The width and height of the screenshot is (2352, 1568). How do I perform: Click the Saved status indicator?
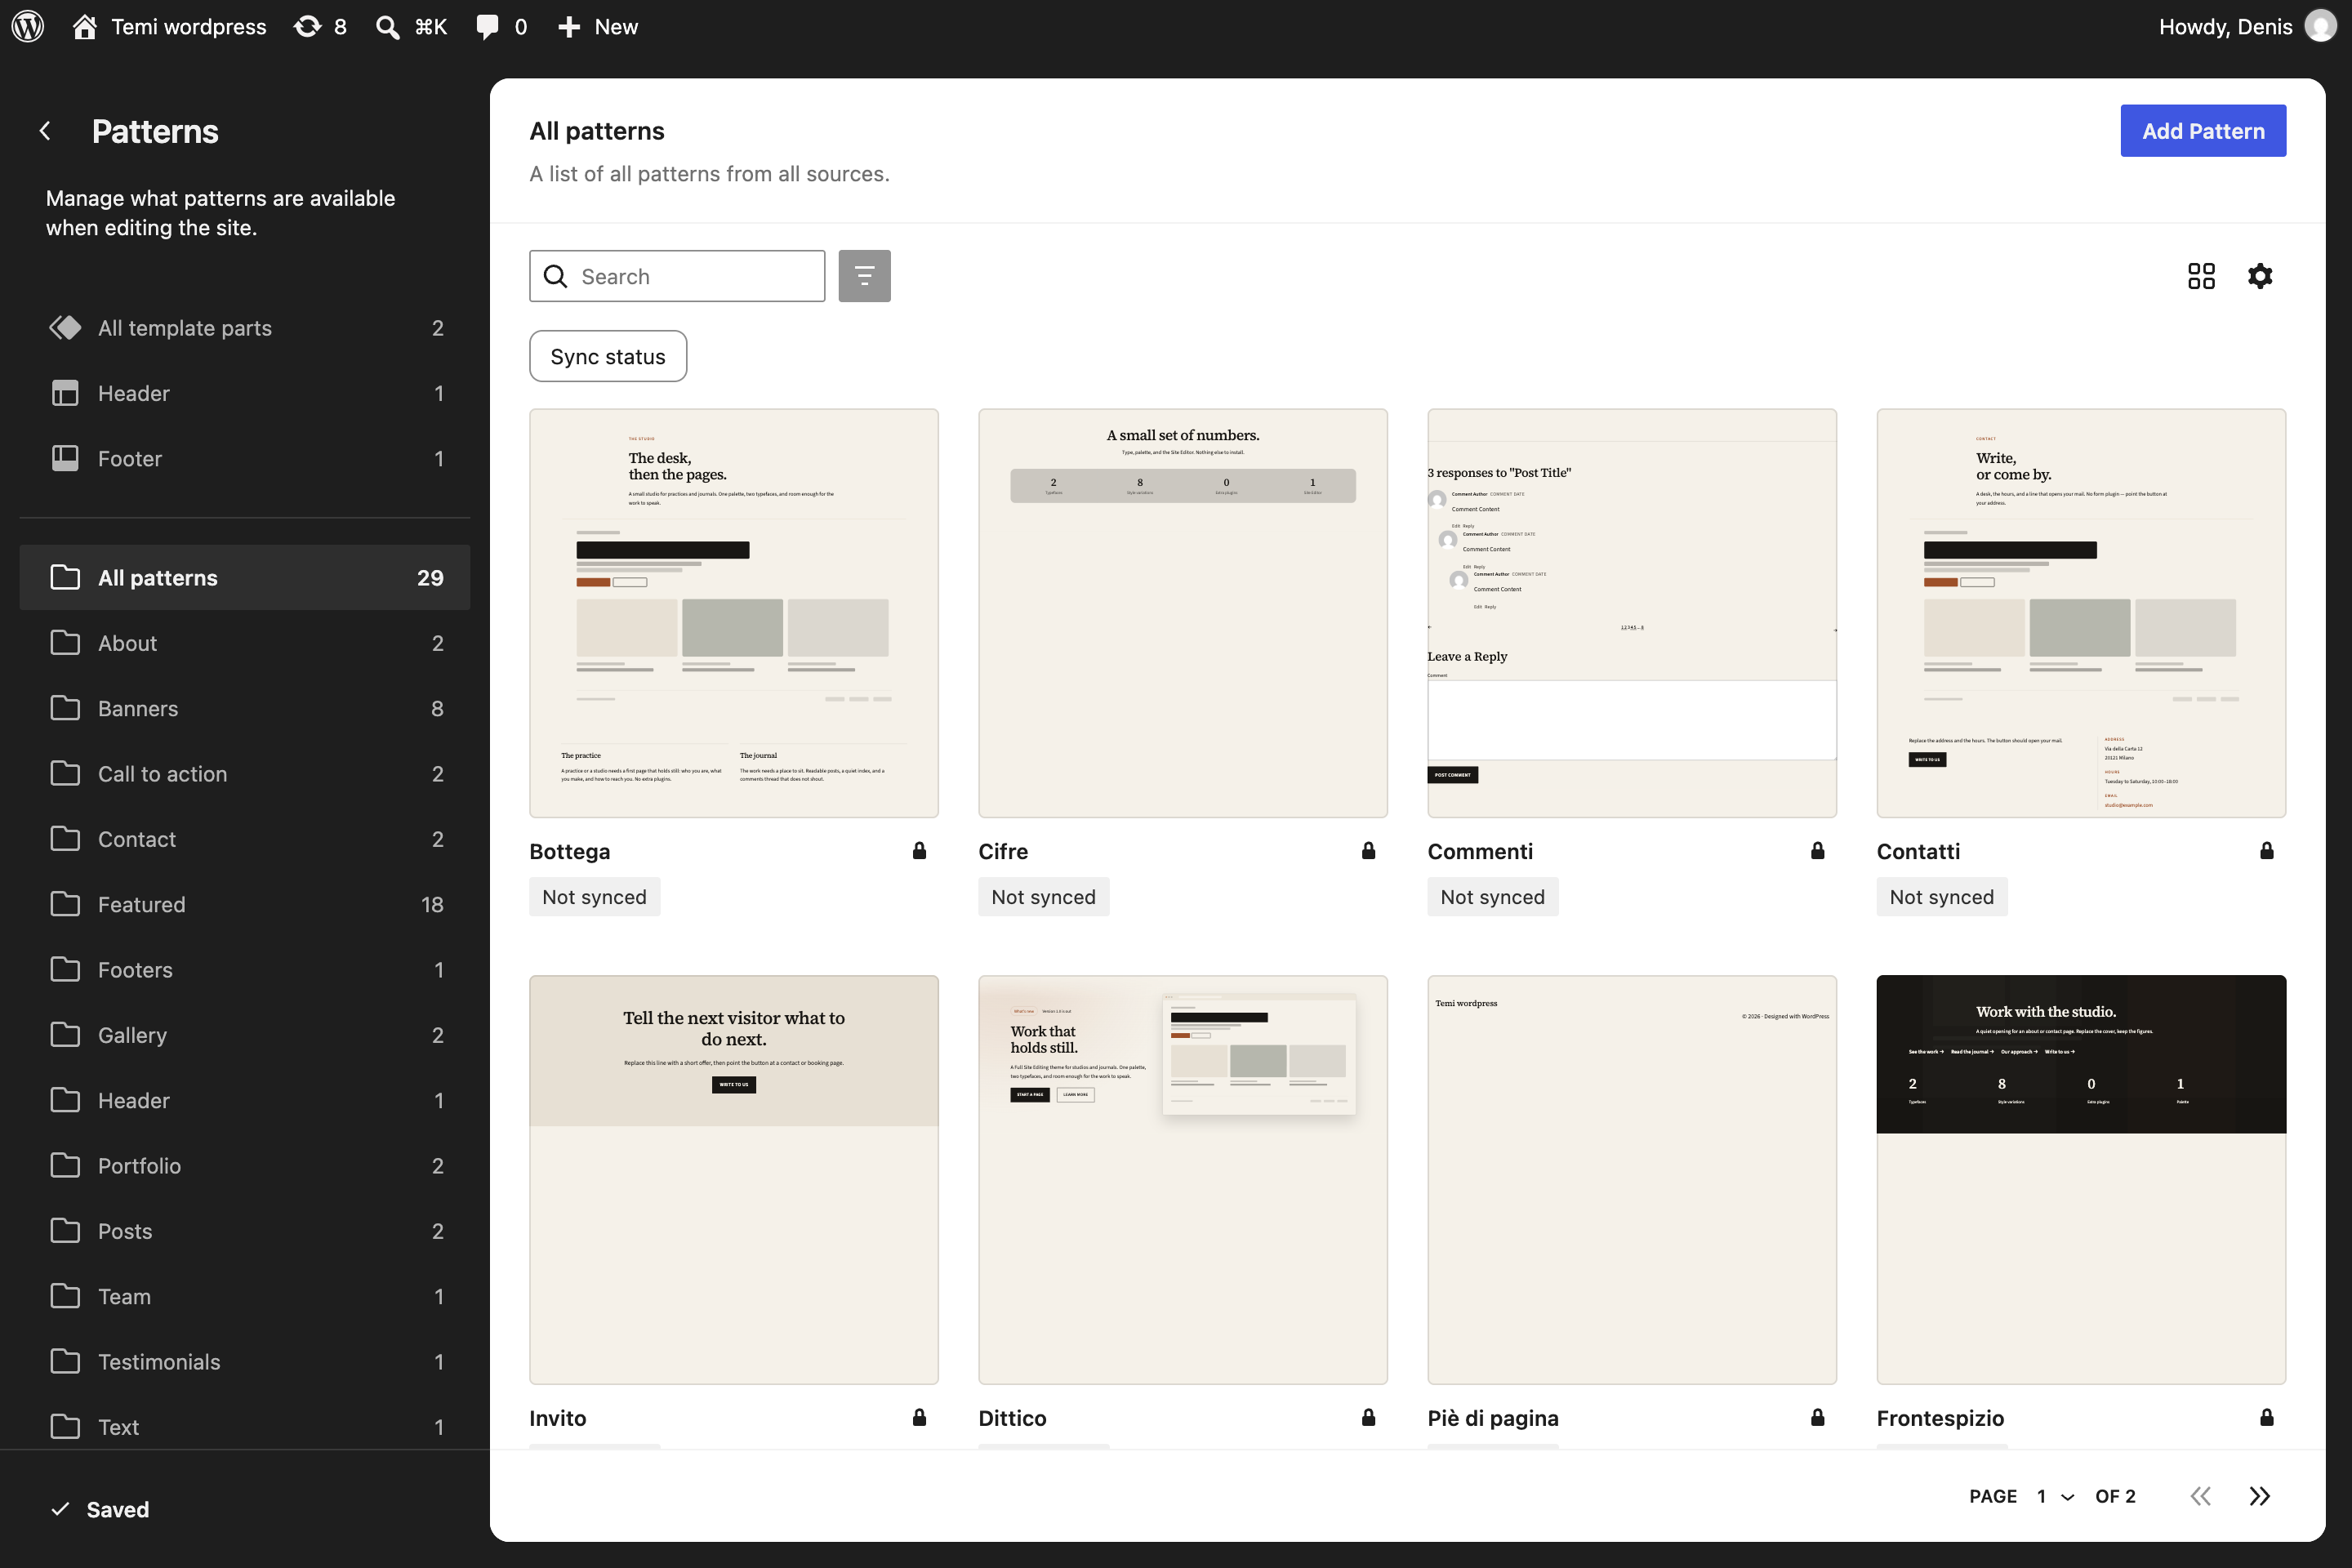click(x=100, y=1509)
